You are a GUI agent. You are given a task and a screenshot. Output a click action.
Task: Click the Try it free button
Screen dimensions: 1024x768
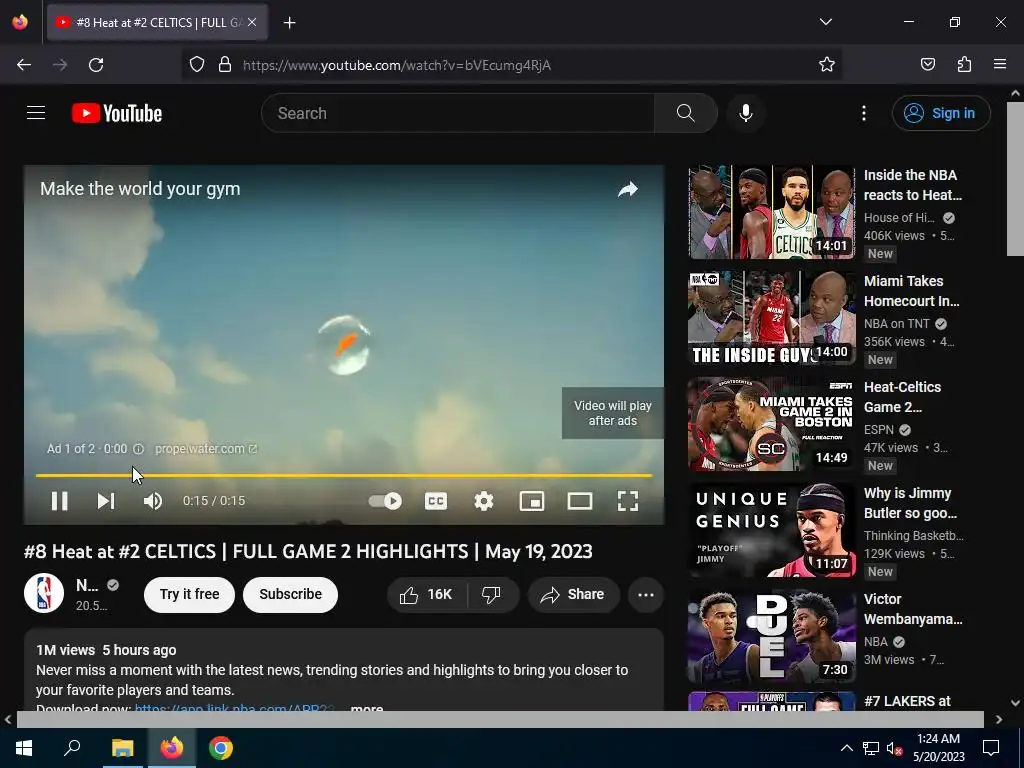[189, 594]
